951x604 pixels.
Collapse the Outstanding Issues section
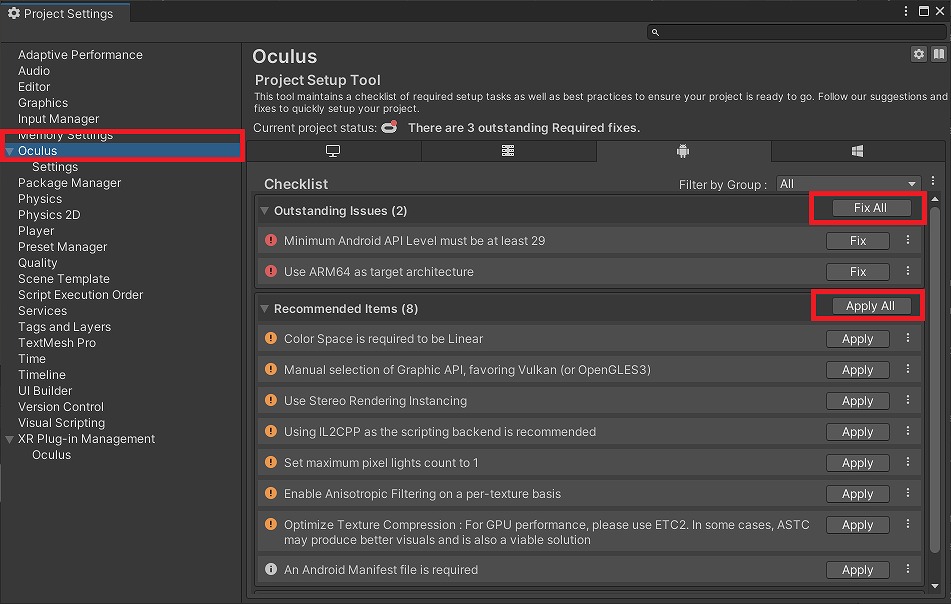264,211
